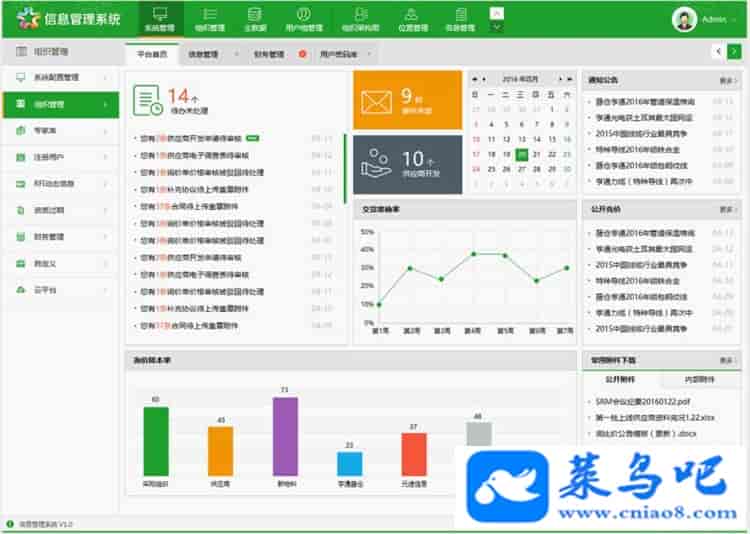The height and width of the screenshot is (534, 750).
Task: Click the circular user-group icon in the top navigation
Action: [304, 14]
